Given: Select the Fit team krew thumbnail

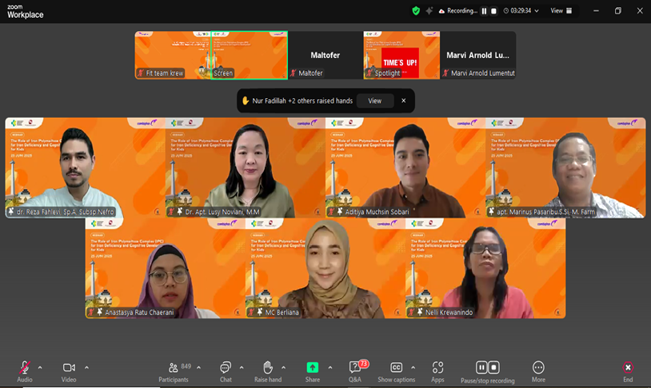Looking at the screenshot, I should 173,55.
